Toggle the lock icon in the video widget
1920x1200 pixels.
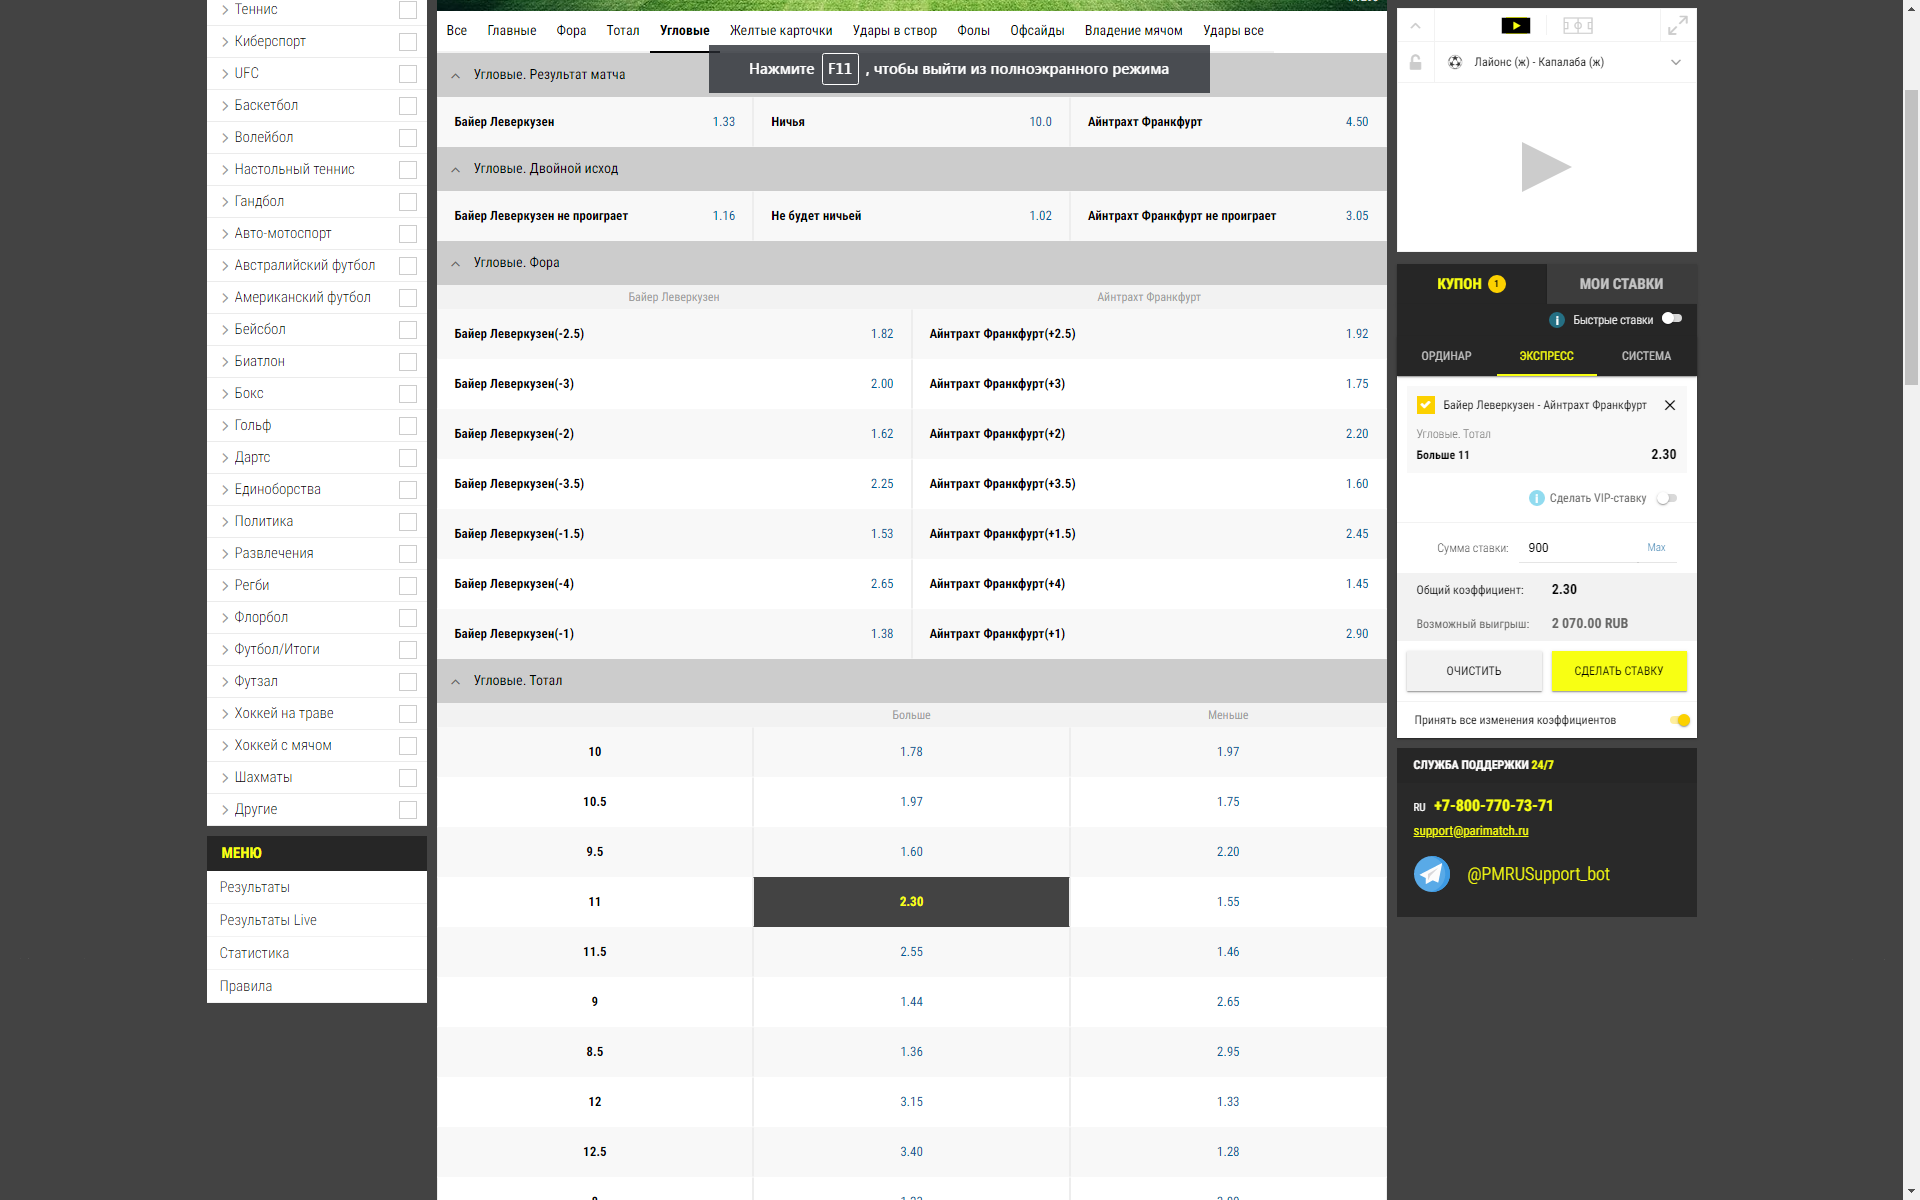tap(1415, 62)
